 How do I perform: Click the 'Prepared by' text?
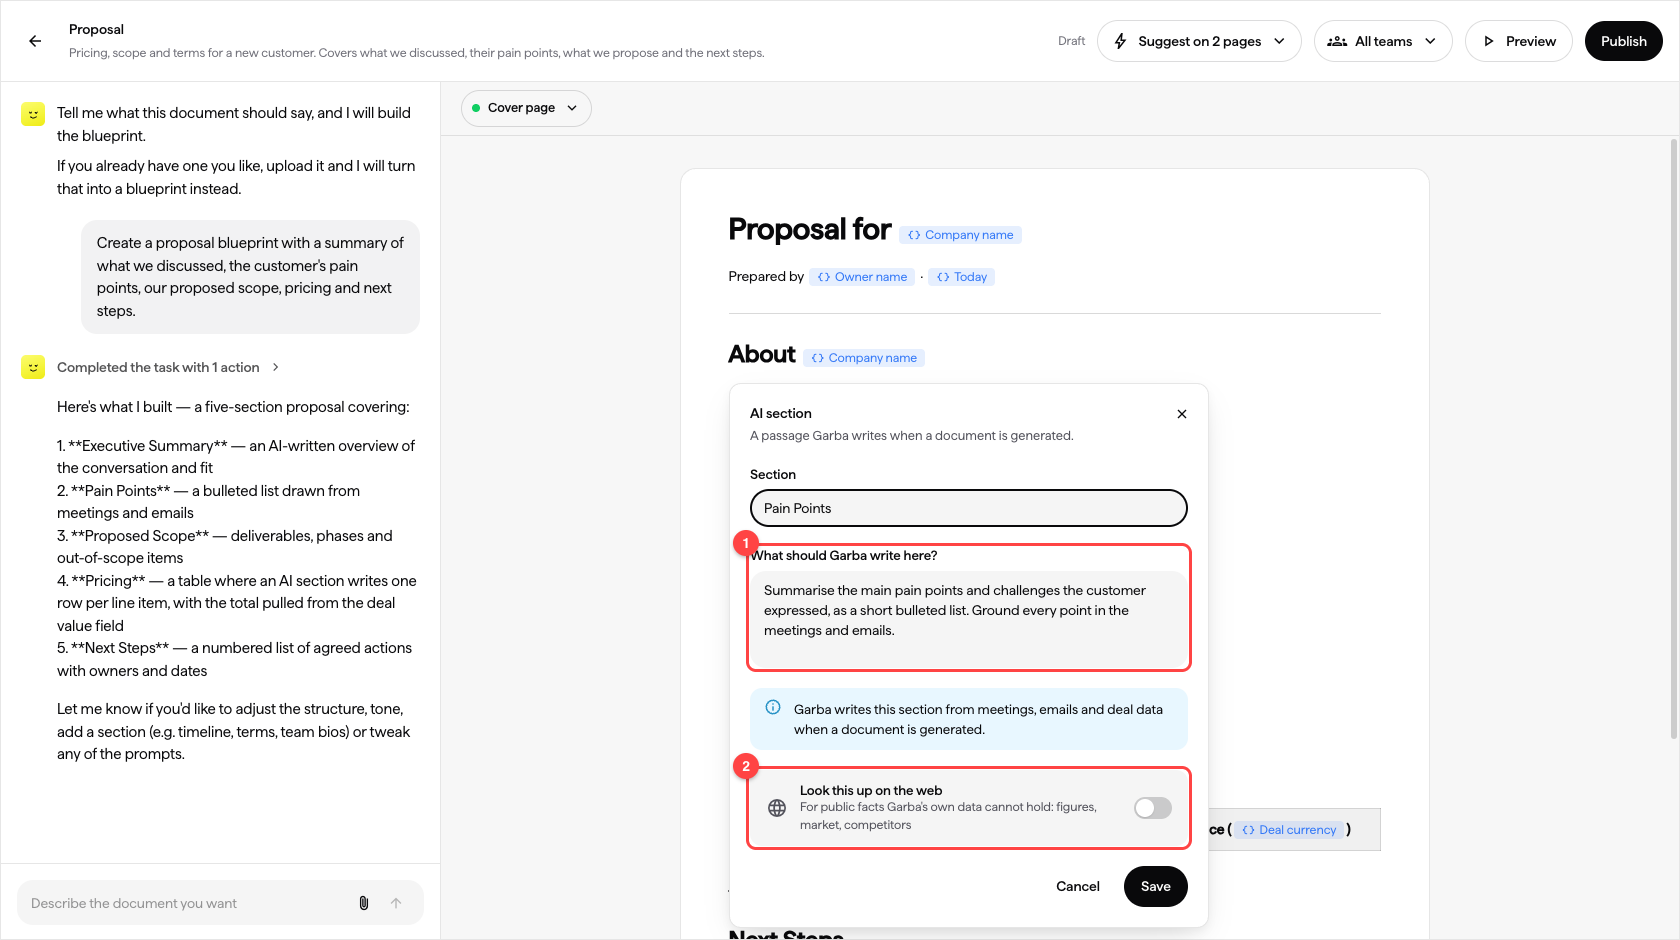766,277
